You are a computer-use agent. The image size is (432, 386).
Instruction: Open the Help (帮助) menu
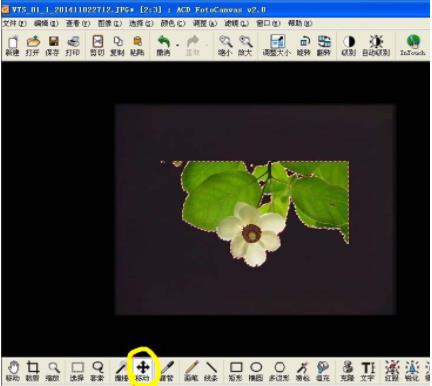tap(300, 23)
